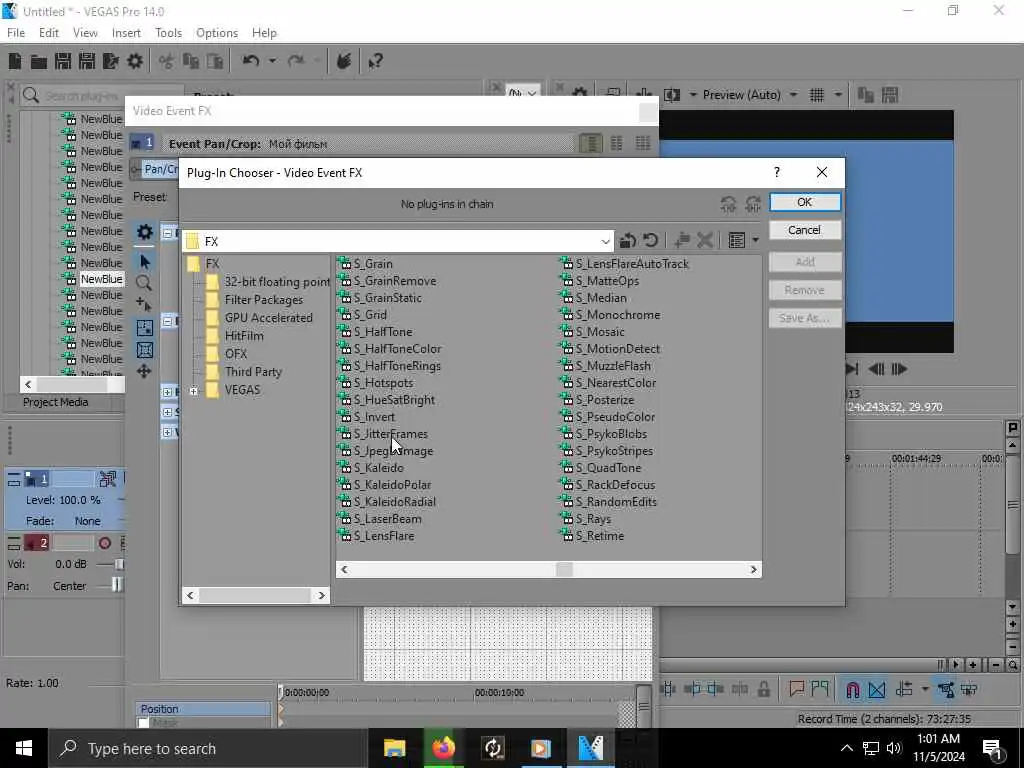This screenshot has height=768, width=1024.
Task: Adjust the track 2 volume slider
Action: 119,564
